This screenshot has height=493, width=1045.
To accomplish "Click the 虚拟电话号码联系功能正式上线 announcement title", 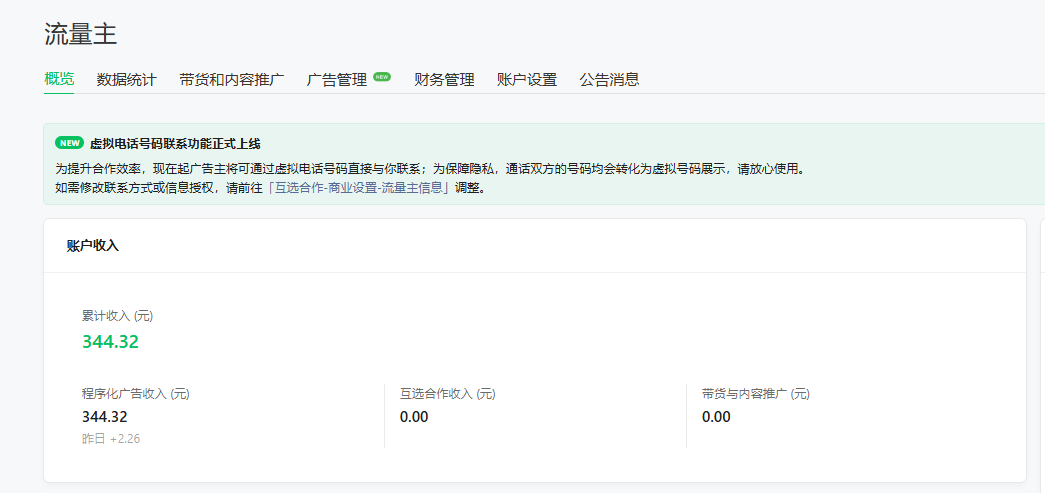I will 175,143.
